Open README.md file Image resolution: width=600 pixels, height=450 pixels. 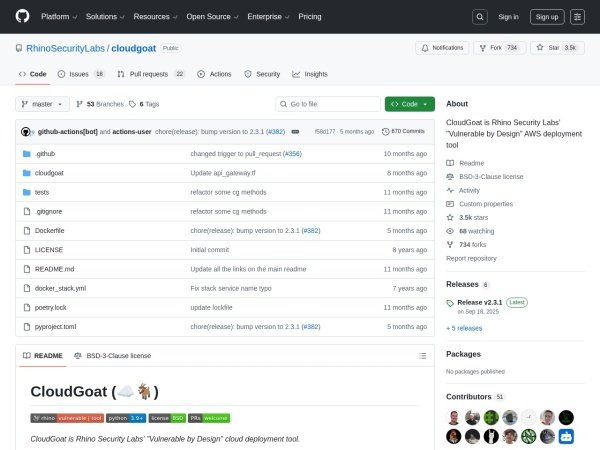pyautogui.click(x=54, y=269)
